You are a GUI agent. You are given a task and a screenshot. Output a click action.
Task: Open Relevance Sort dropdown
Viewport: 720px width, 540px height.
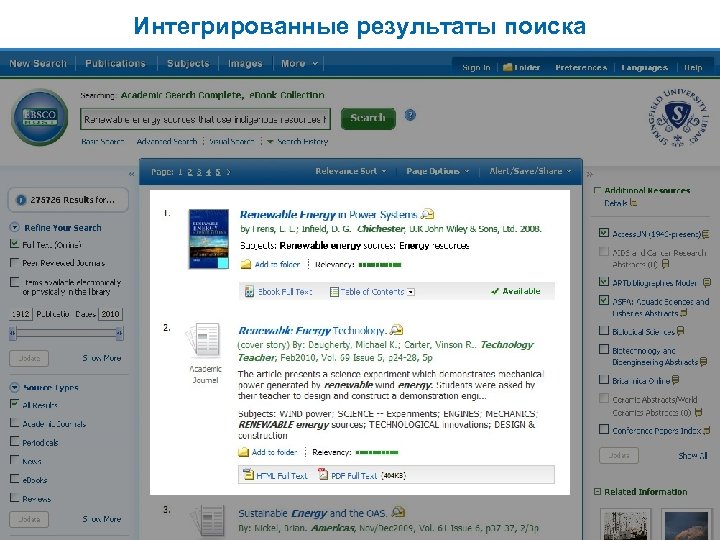pyautogui.click(x=350, y=171)
